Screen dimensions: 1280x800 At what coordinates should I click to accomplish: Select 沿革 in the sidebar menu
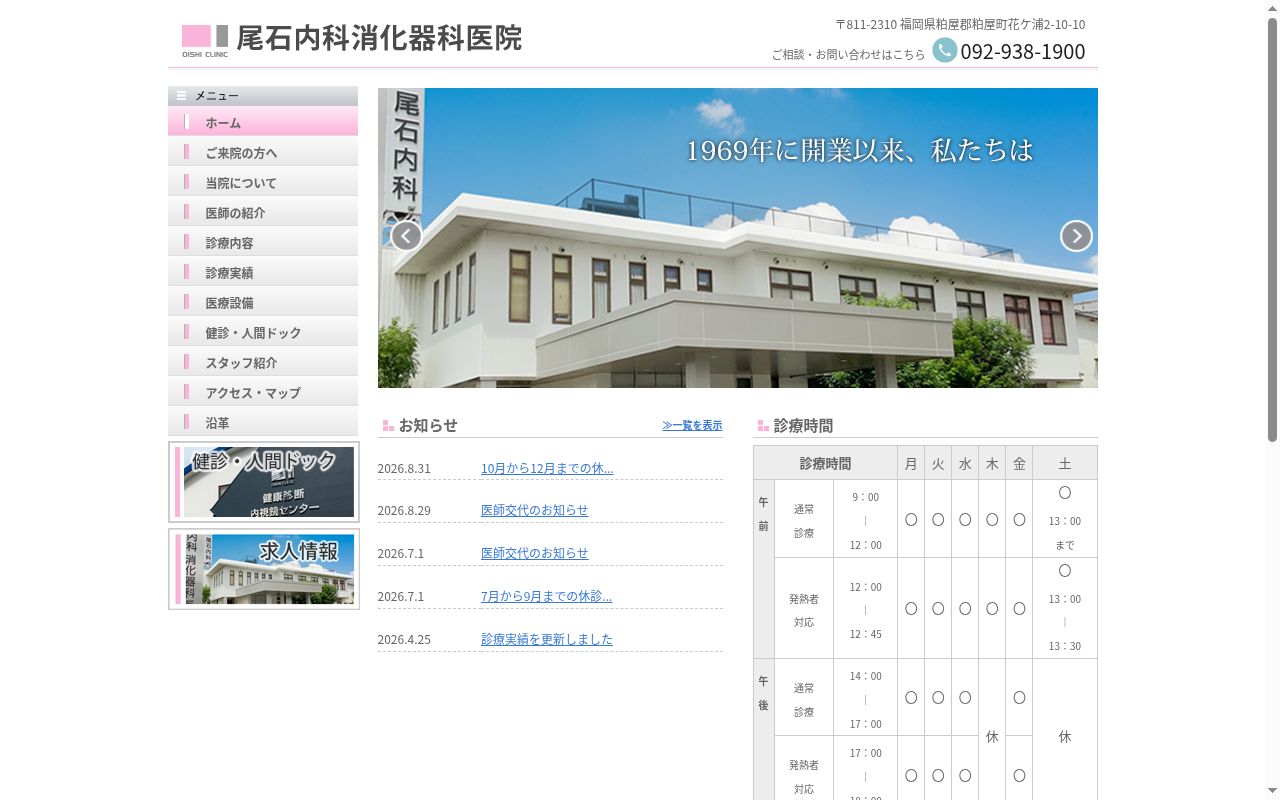click(263, 422)
